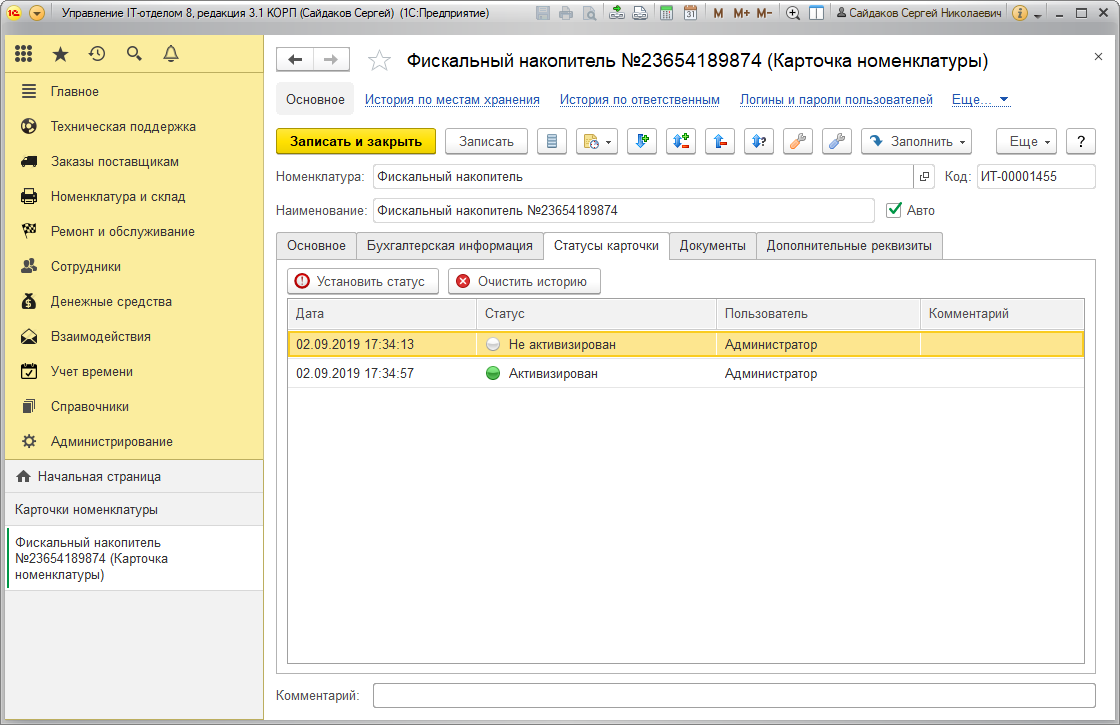Click the M+ memory add button
1120x725 pixels.
click(741, 13)
